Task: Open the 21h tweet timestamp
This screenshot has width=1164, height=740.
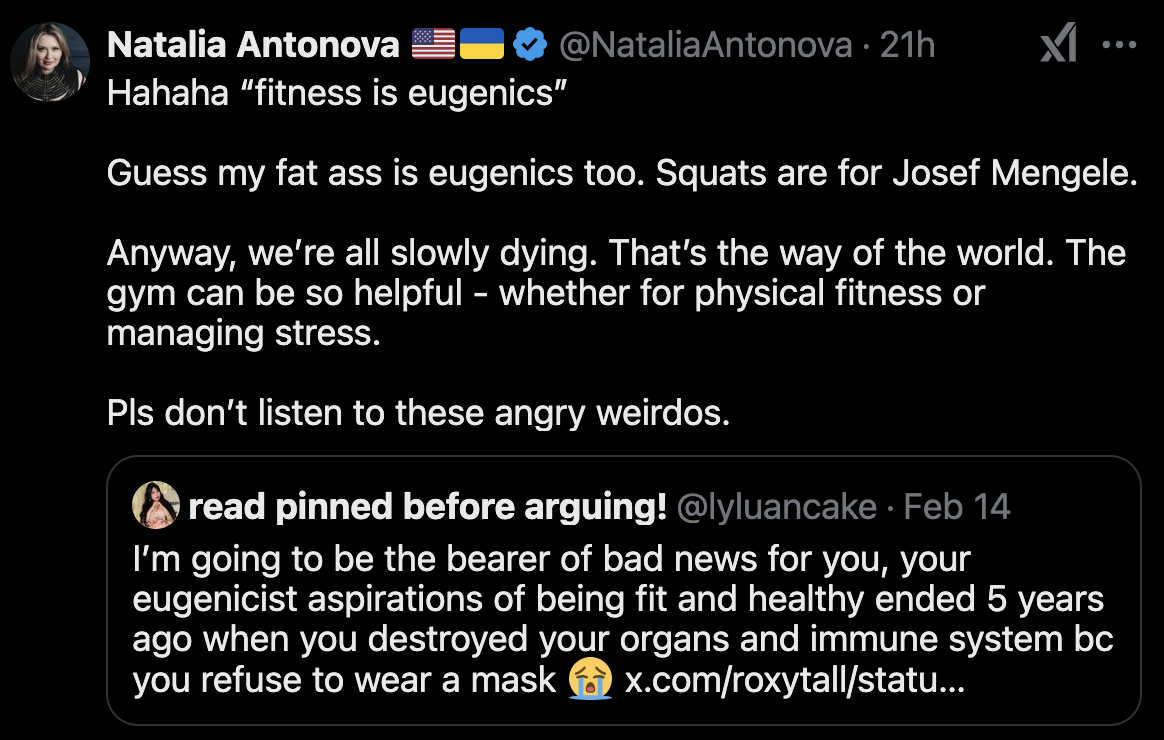Action: [x=908, y=45]
